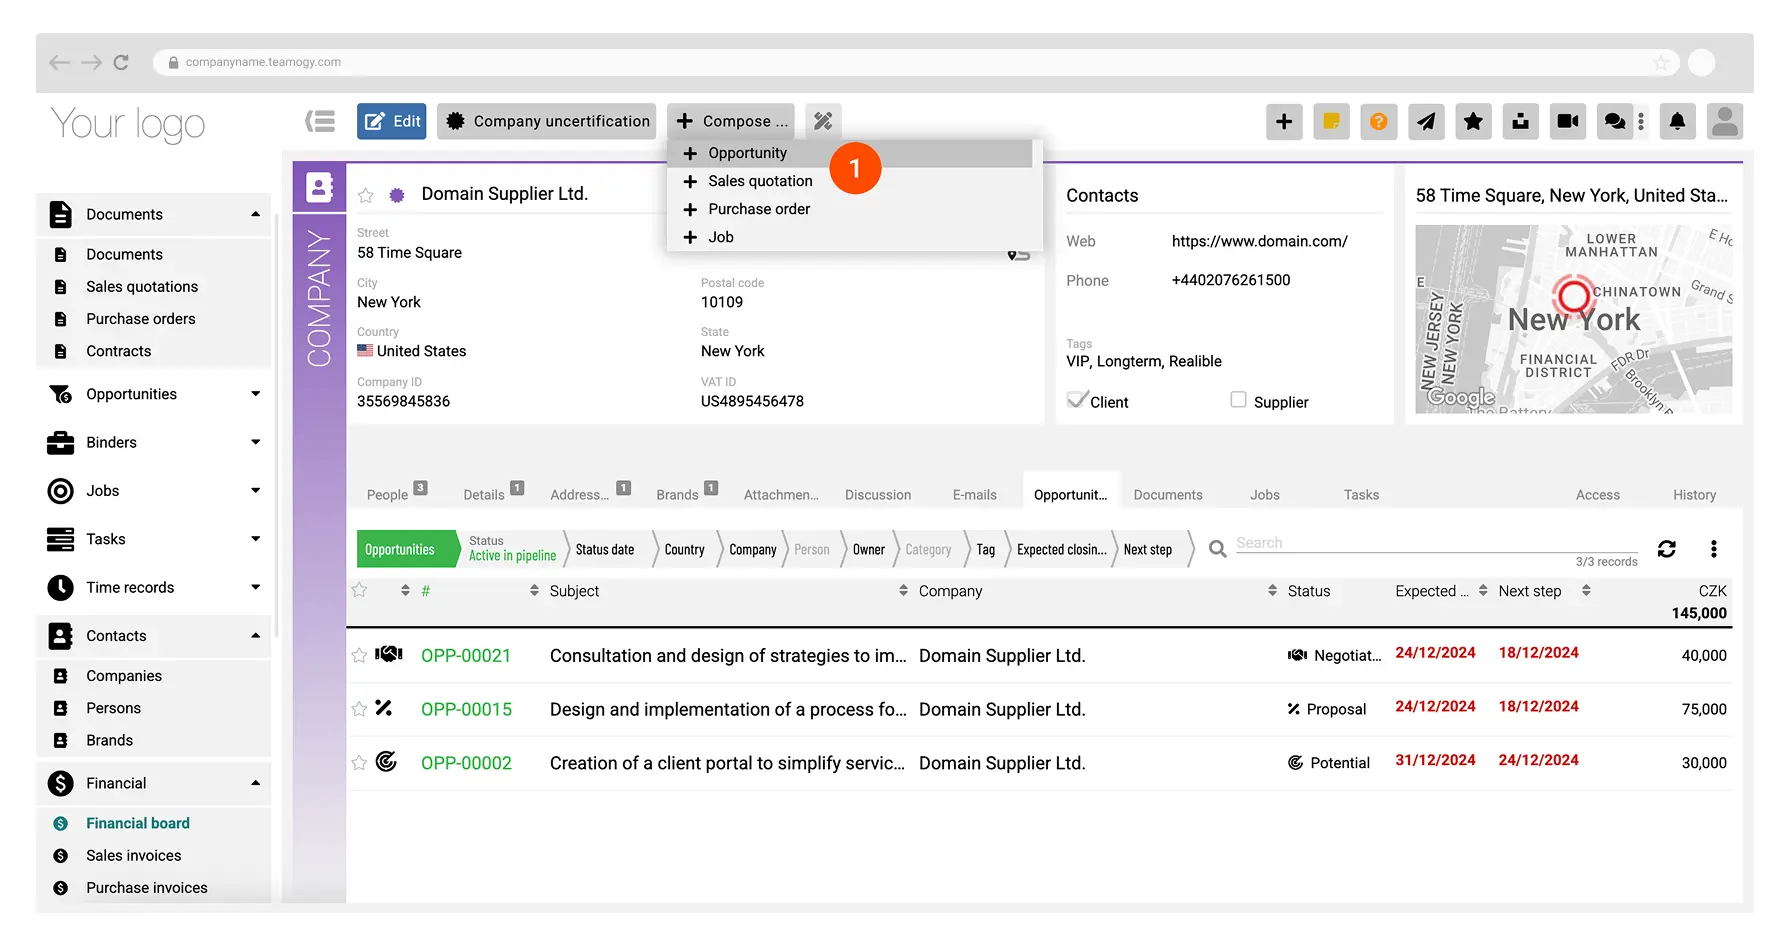Toggle the Client checkbox
Image resolution: width=1781 pixels, height=932 pixels.
click(1077, 399)
